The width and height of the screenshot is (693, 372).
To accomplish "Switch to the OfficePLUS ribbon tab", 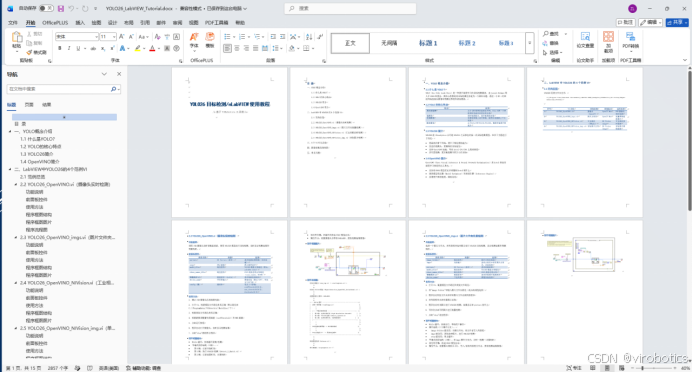I will [x=55, y=23].
